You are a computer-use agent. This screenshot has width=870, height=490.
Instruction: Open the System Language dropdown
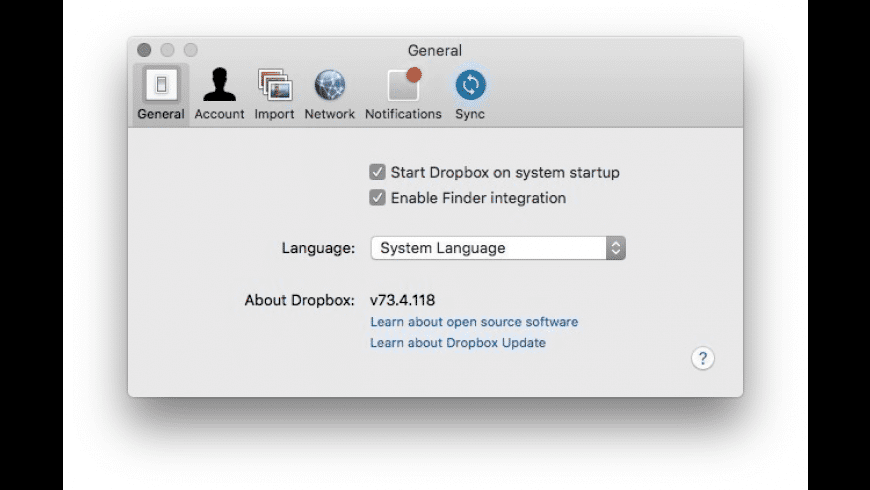click(x=498, y=248)
